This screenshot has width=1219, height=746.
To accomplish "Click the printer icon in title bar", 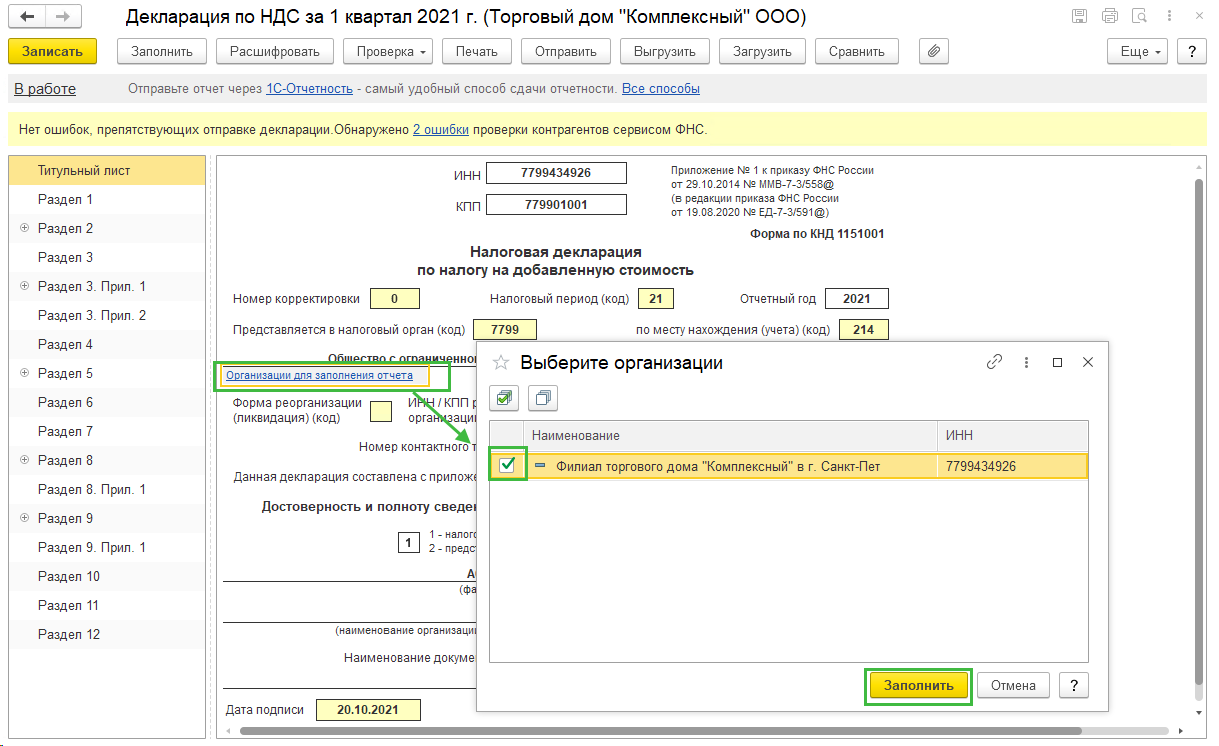I will click(1109, 16).
